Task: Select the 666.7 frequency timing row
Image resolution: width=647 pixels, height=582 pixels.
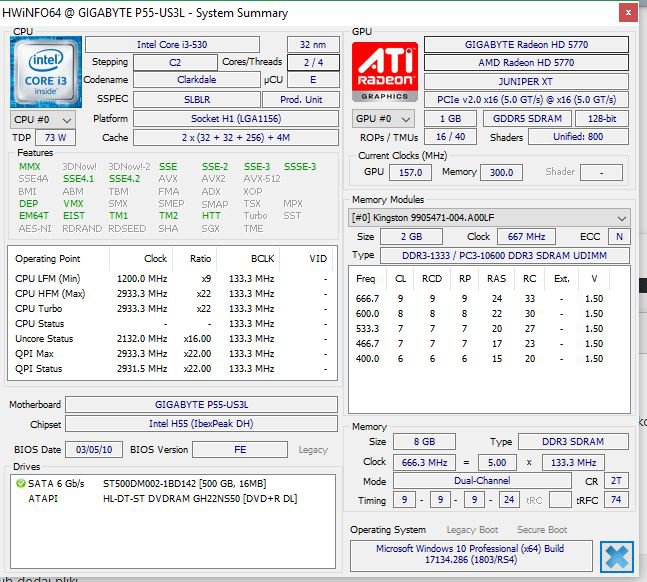Action: [489, 298]
